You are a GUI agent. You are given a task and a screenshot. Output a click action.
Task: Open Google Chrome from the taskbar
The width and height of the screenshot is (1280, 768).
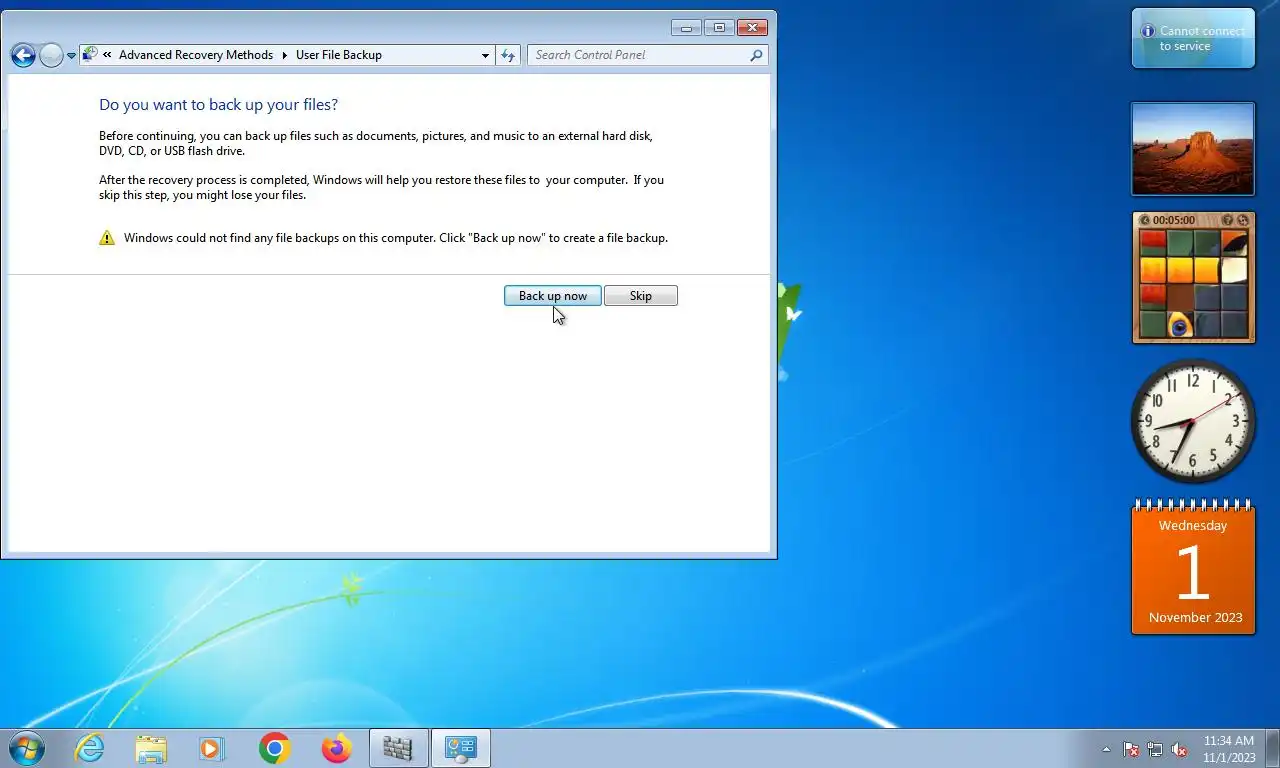274,748
